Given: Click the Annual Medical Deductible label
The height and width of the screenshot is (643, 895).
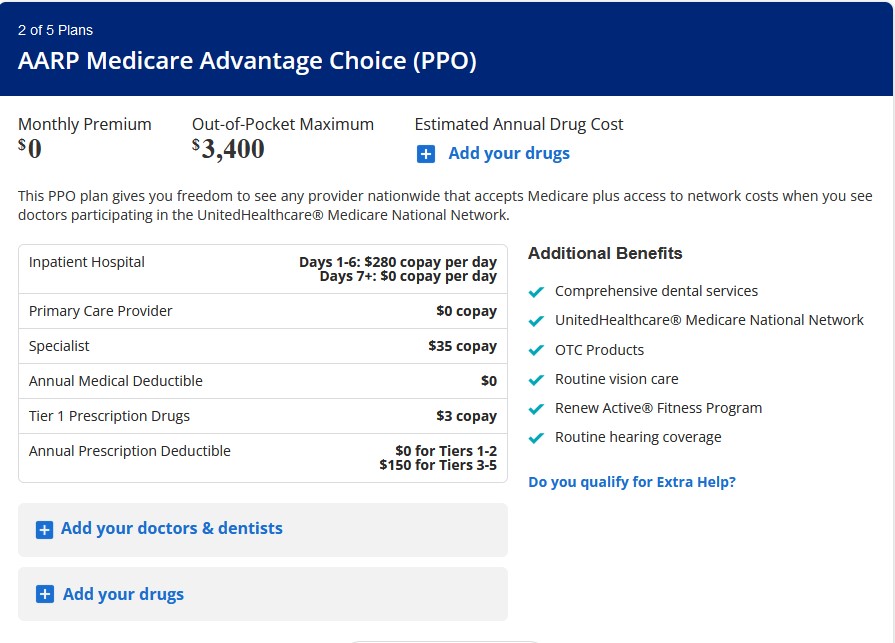Looking at the screenshot, I should pyautogui.click(x=115, y=381).
